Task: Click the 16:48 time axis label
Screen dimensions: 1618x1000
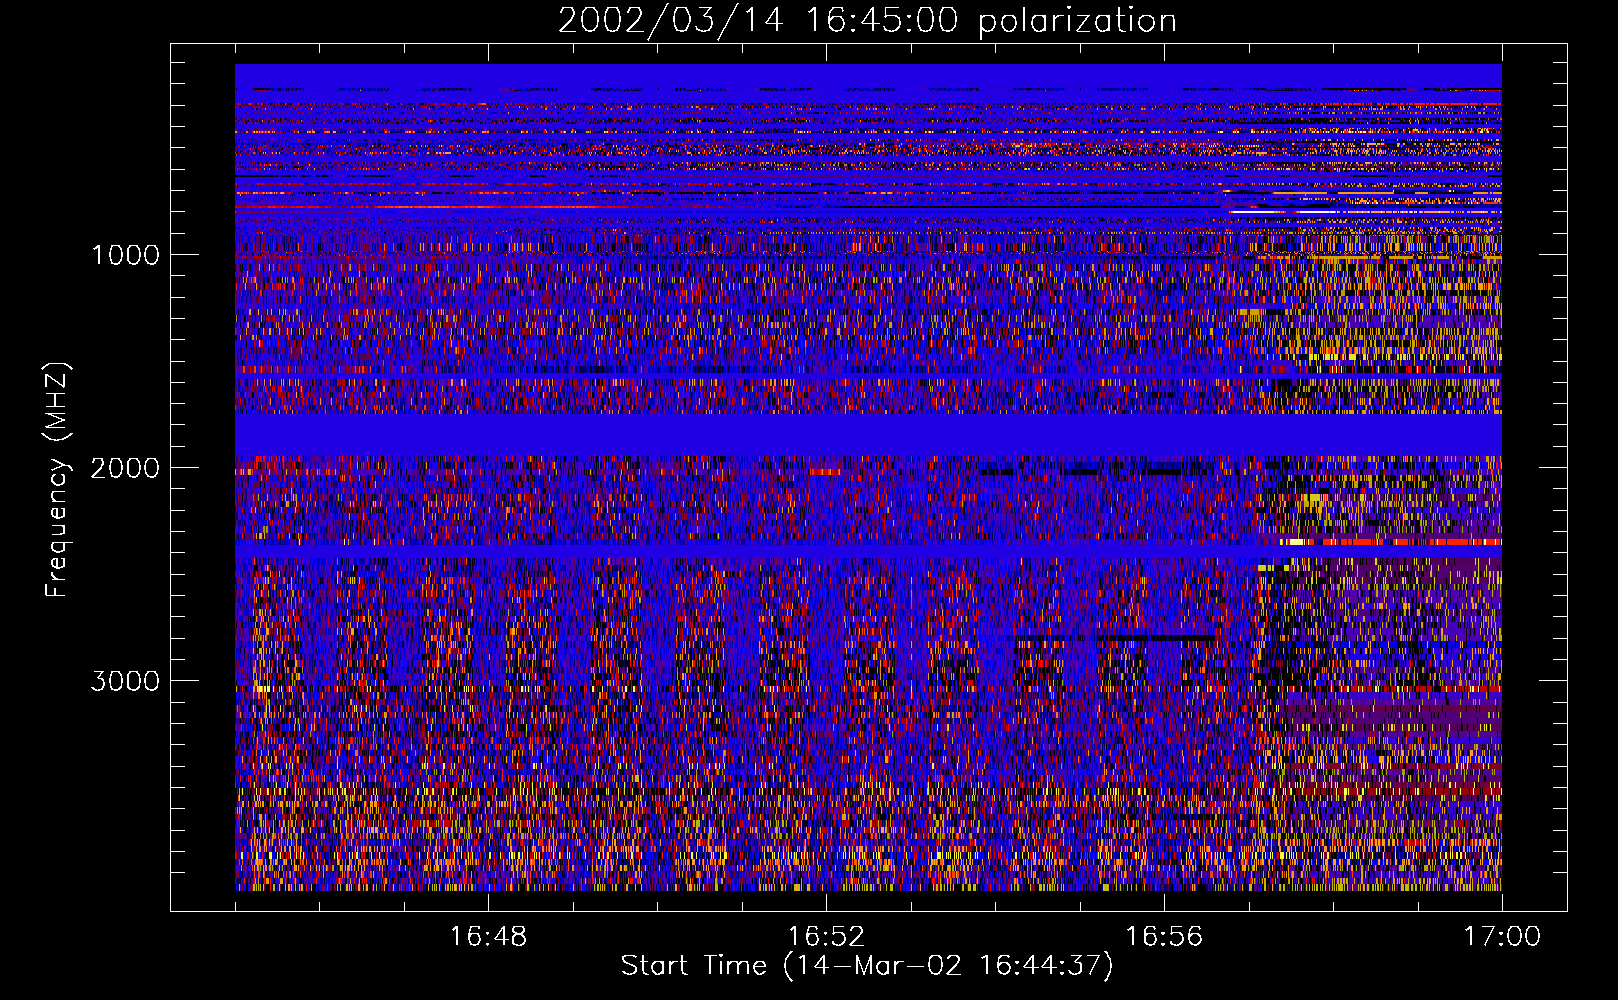Action: [x=488, y=937]
